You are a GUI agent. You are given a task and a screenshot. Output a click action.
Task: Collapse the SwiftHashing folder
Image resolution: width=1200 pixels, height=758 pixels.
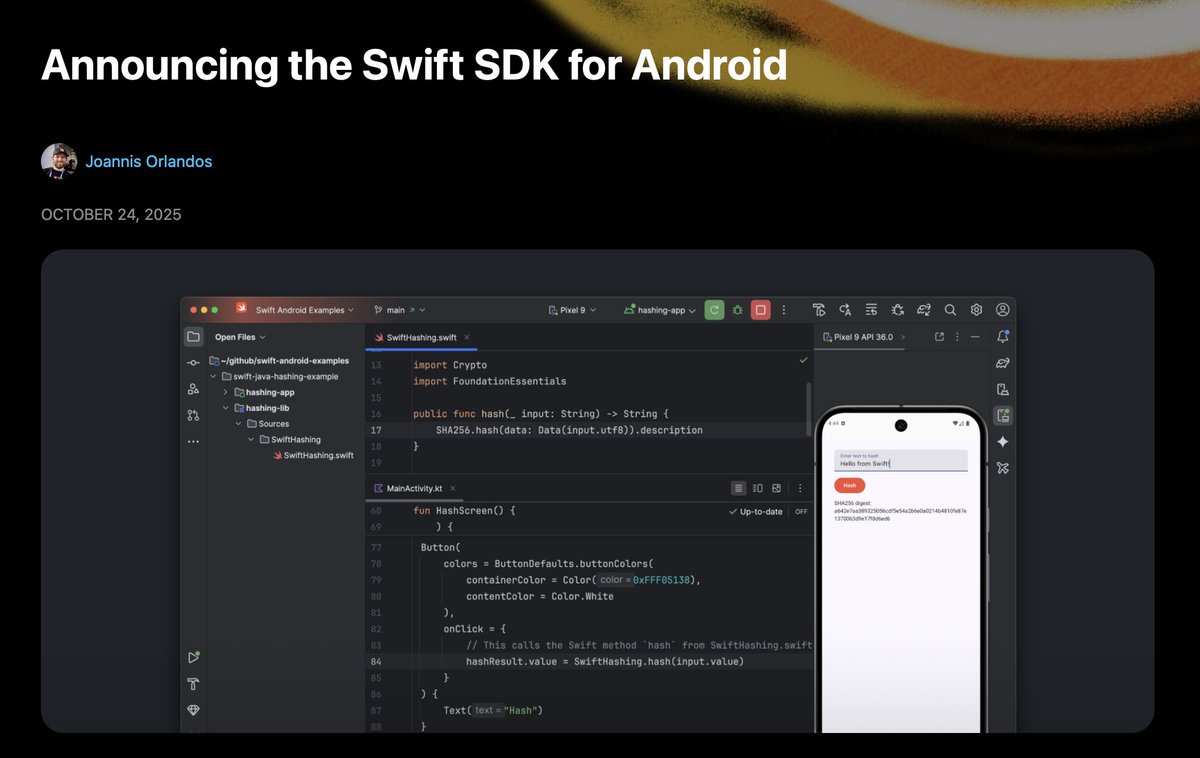pyautogui.click(x=252, y=439)
